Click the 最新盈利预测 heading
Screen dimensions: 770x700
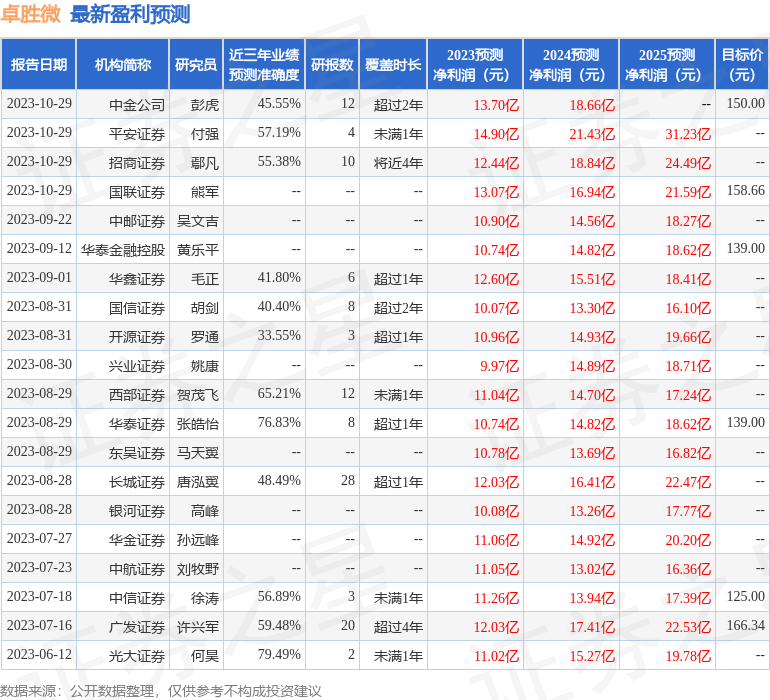(x=130, y=14)
